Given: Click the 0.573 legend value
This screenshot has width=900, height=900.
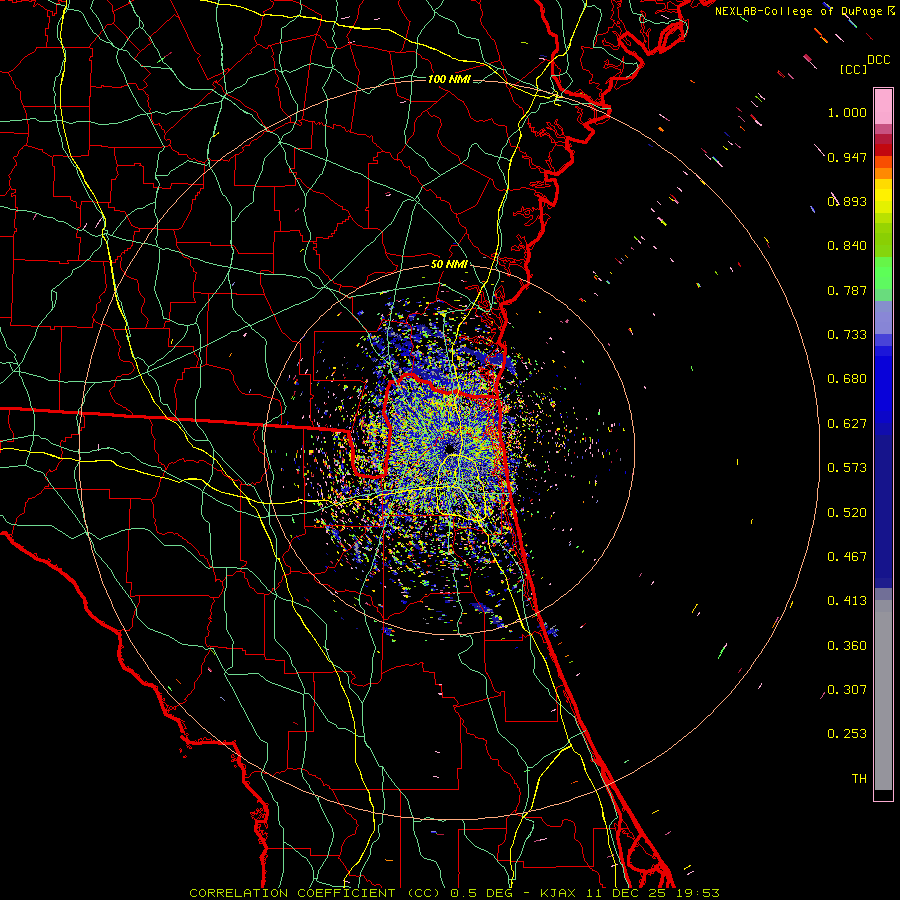Looking at the screenshot, I should pyautogui.click(x=847, y=468).
